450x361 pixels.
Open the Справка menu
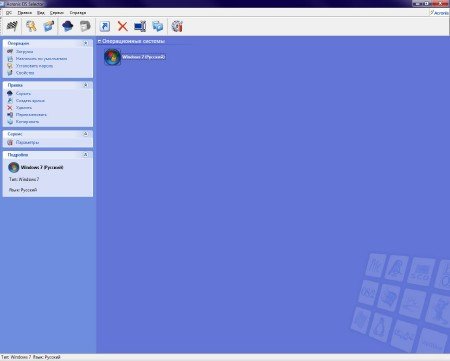pos(78,13)
